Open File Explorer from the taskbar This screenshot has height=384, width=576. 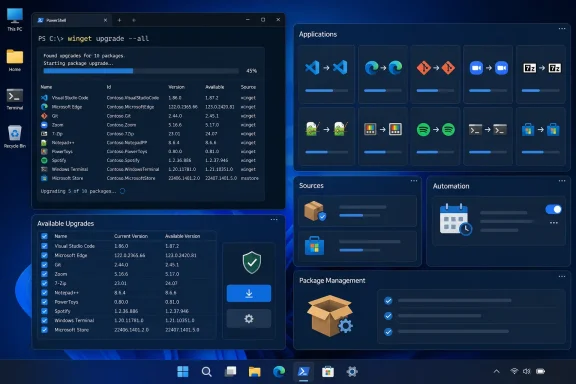(255, 372)
